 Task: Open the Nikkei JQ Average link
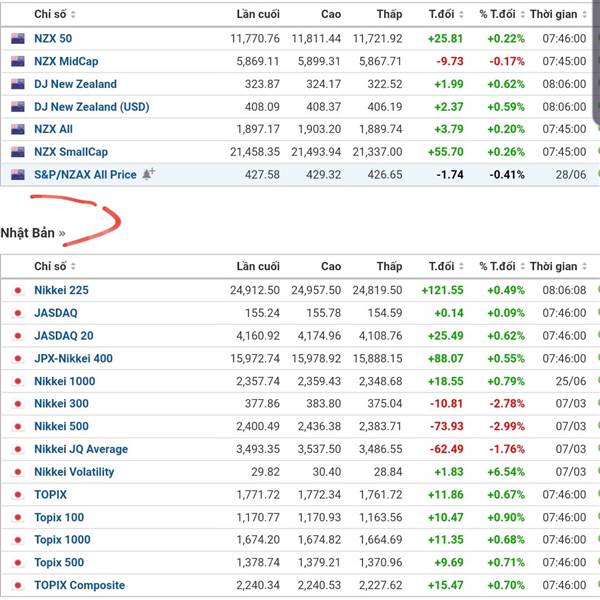tap(81, 449)
